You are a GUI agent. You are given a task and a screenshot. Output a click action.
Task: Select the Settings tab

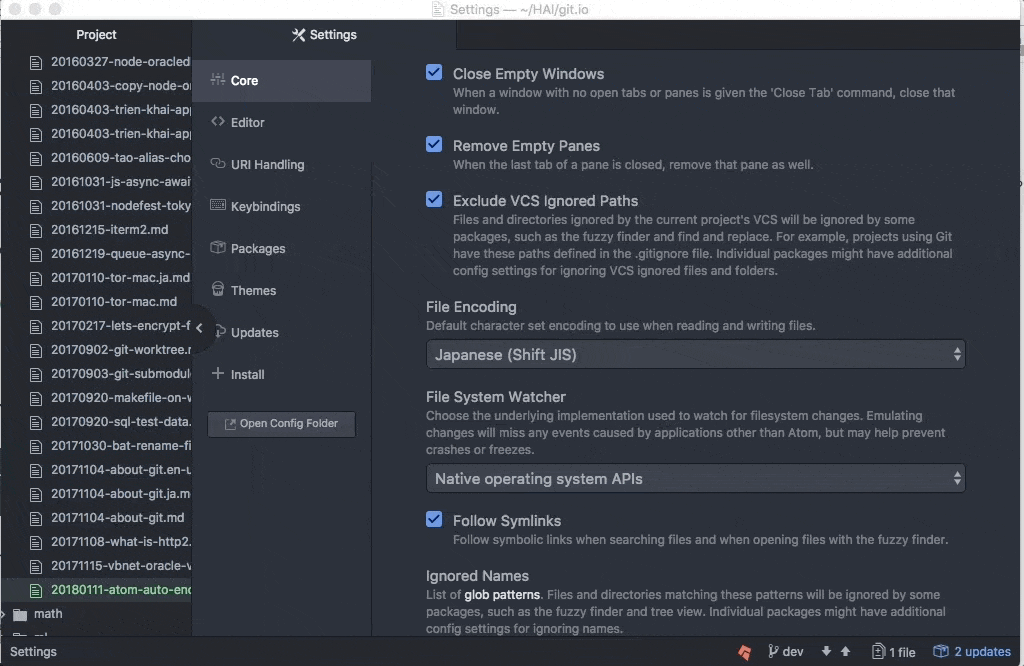point(324,35)
